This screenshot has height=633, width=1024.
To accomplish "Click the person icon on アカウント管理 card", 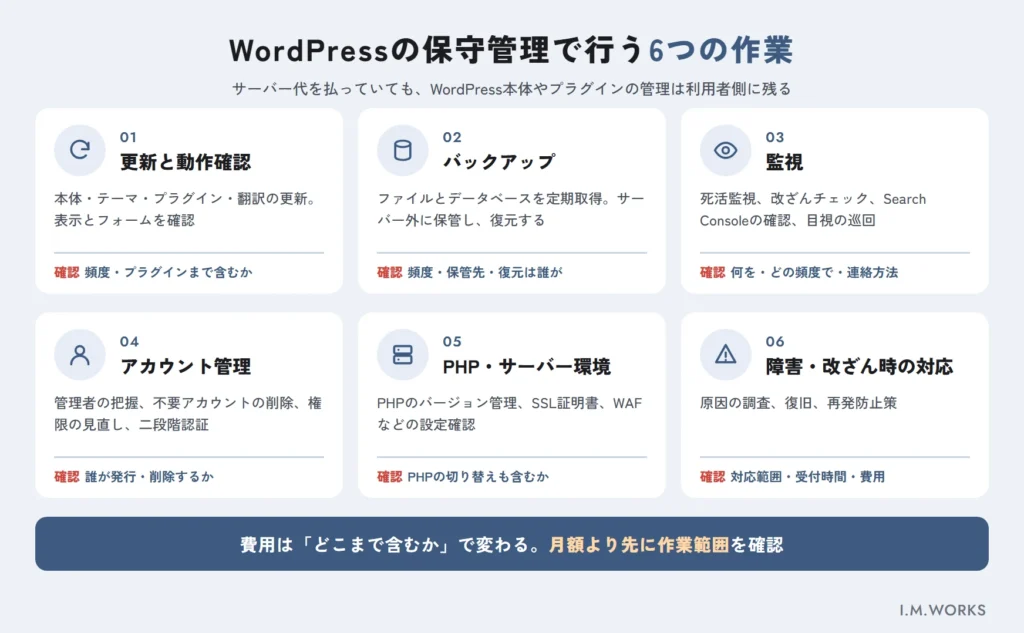I will tap(80, 355).
